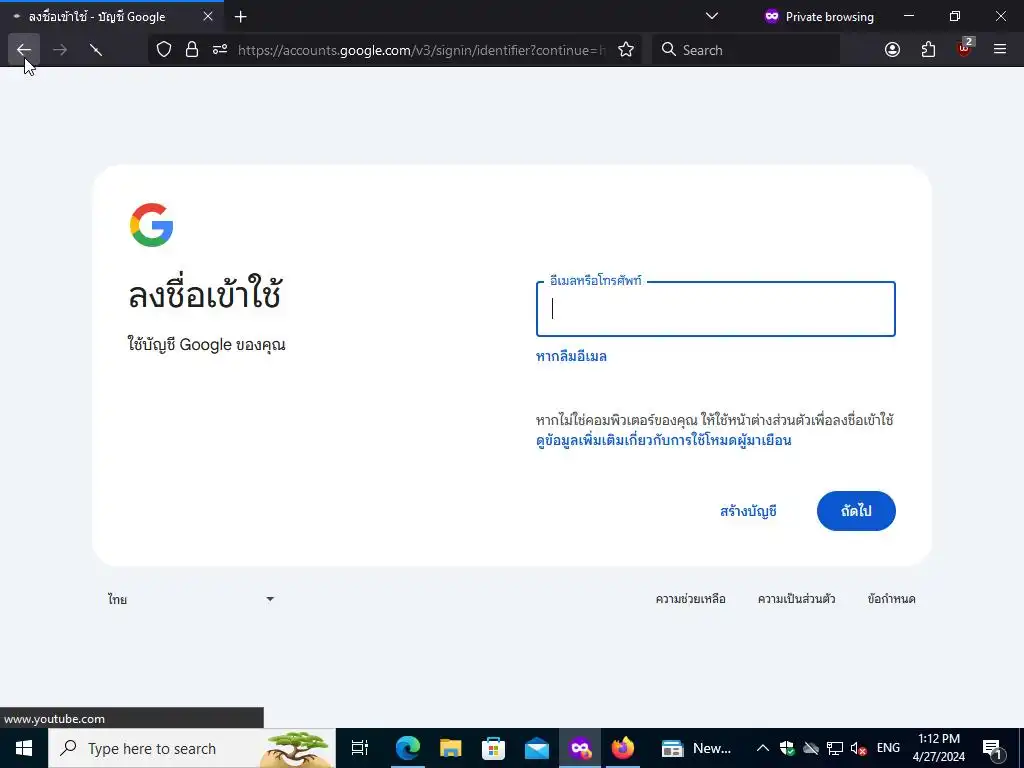Open the extensions puzzle icon

(928, 50)
